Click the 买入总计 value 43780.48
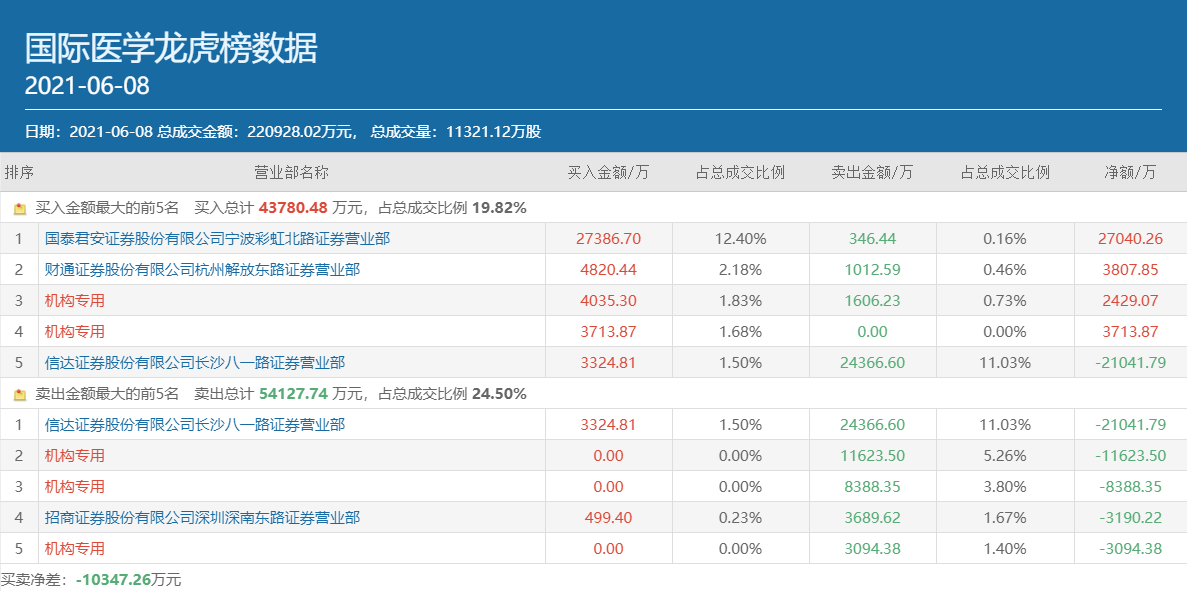The image size is (1187, 591). pos(293,208)
